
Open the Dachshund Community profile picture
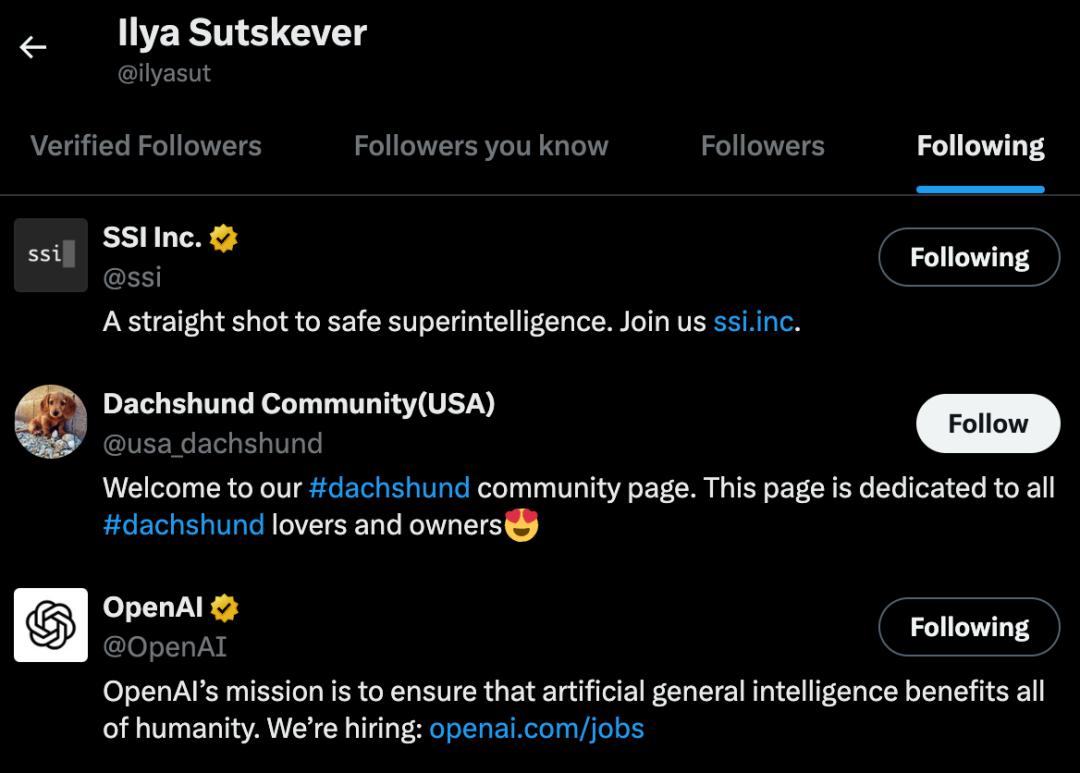[51, 421]
